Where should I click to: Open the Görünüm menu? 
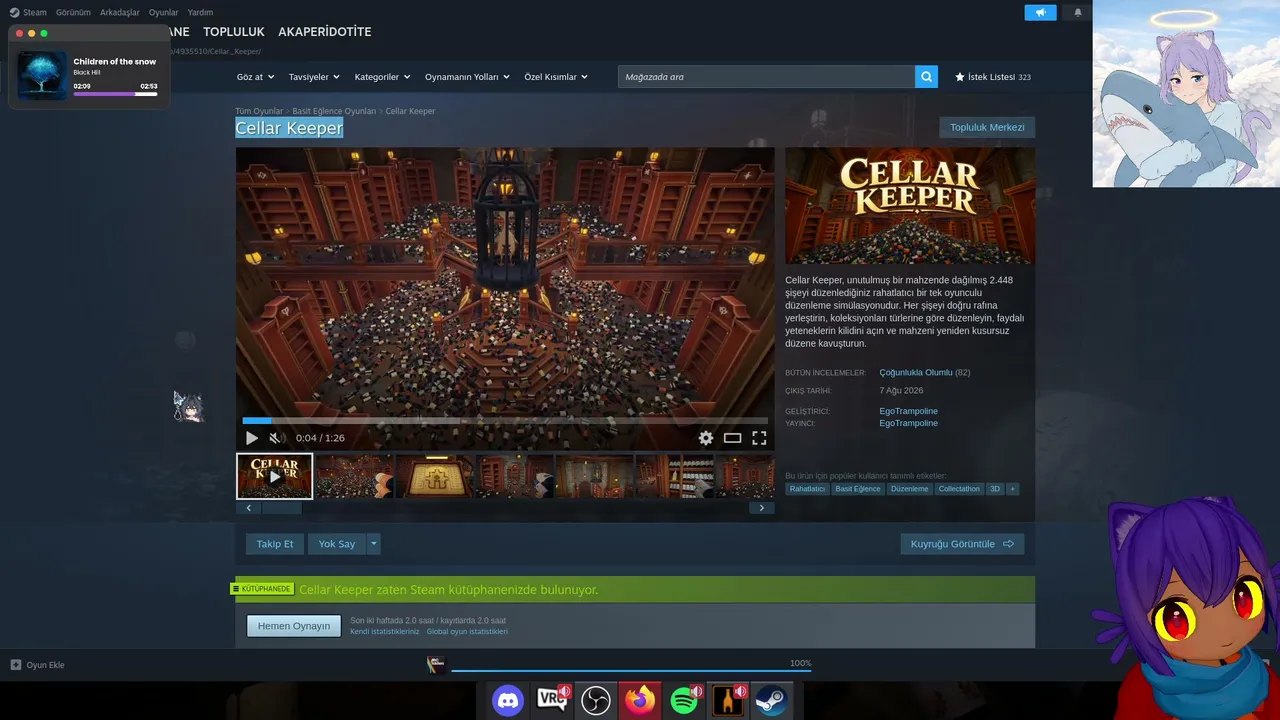click(x=73, y=13)
